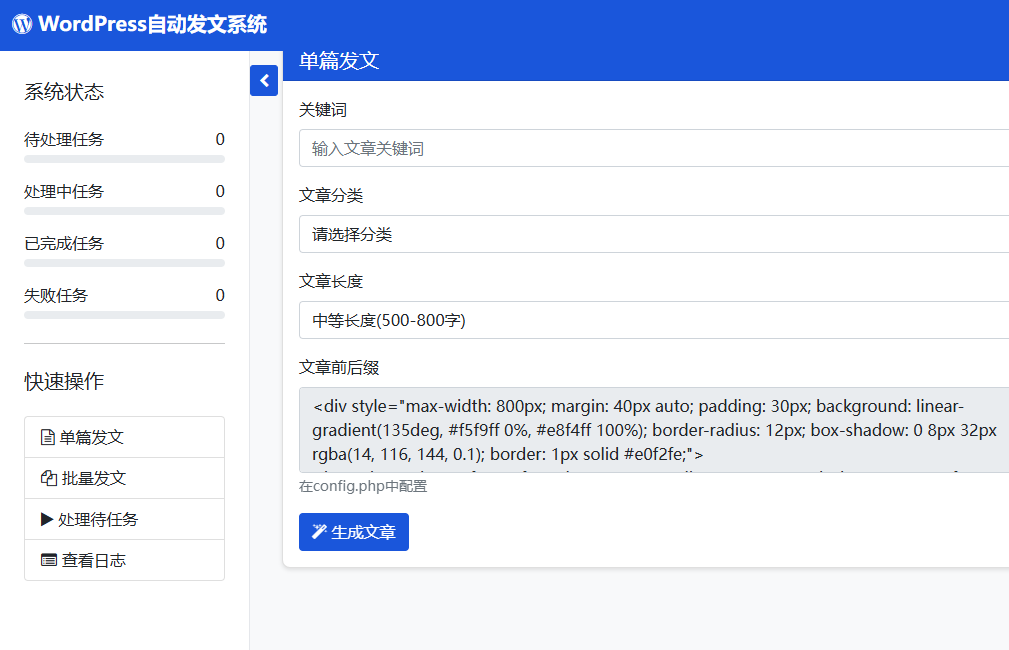Click the magic wand icon on 生成文章
1009x650 pixels.
319,532
